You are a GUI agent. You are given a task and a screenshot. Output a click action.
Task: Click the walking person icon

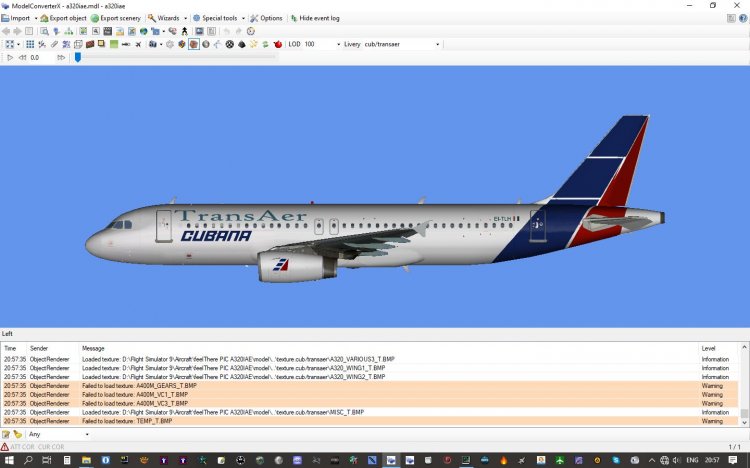pos(185,31)
